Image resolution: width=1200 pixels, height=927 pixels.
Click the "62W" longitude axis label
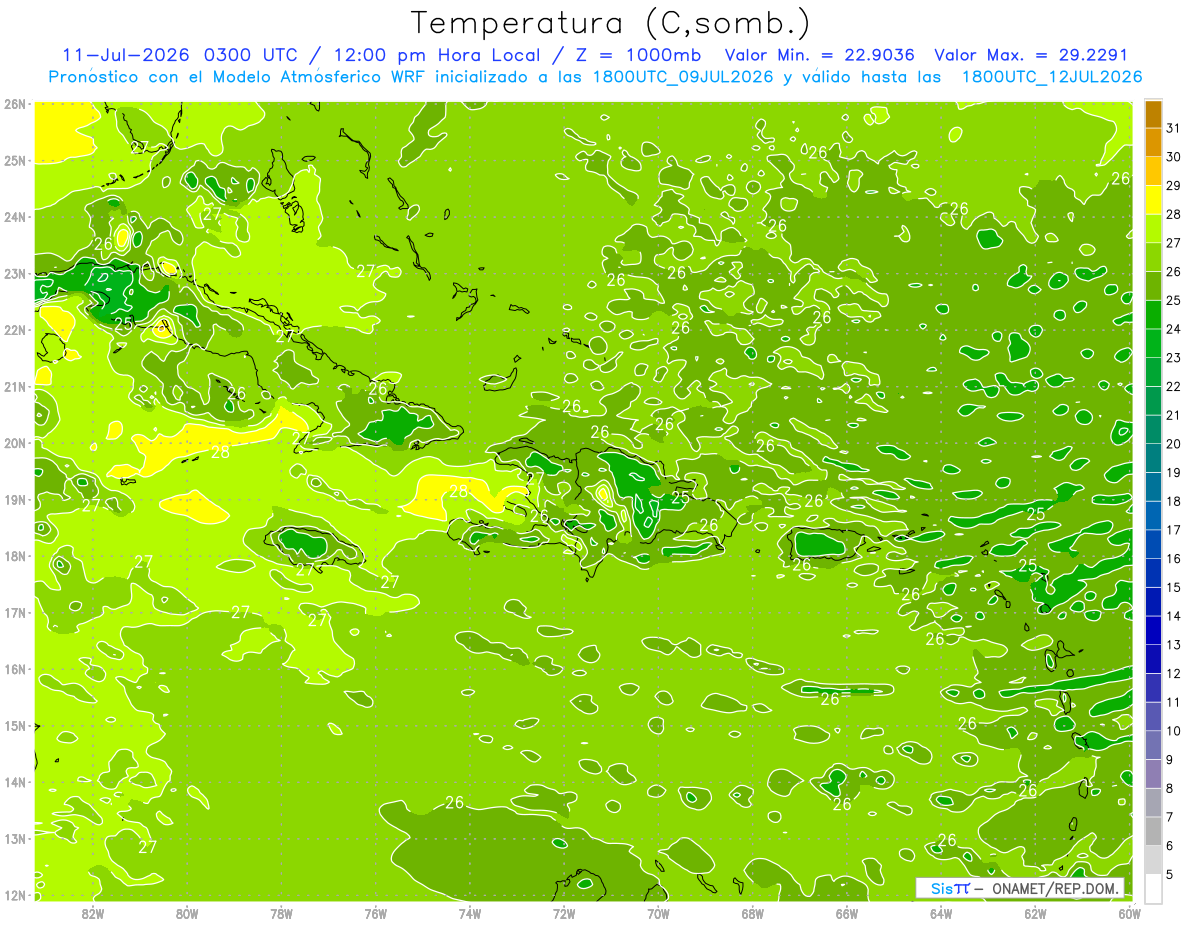click(1035, 913)
